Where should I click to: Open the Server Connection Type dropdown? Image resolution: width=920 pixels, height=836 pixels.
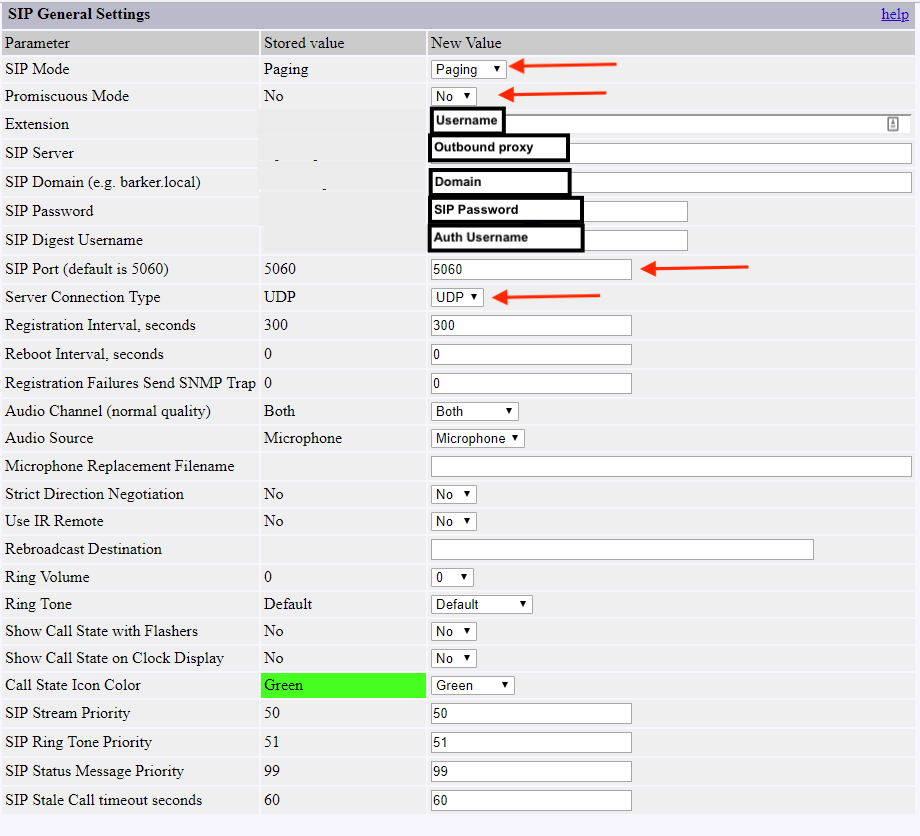[457, 297]
